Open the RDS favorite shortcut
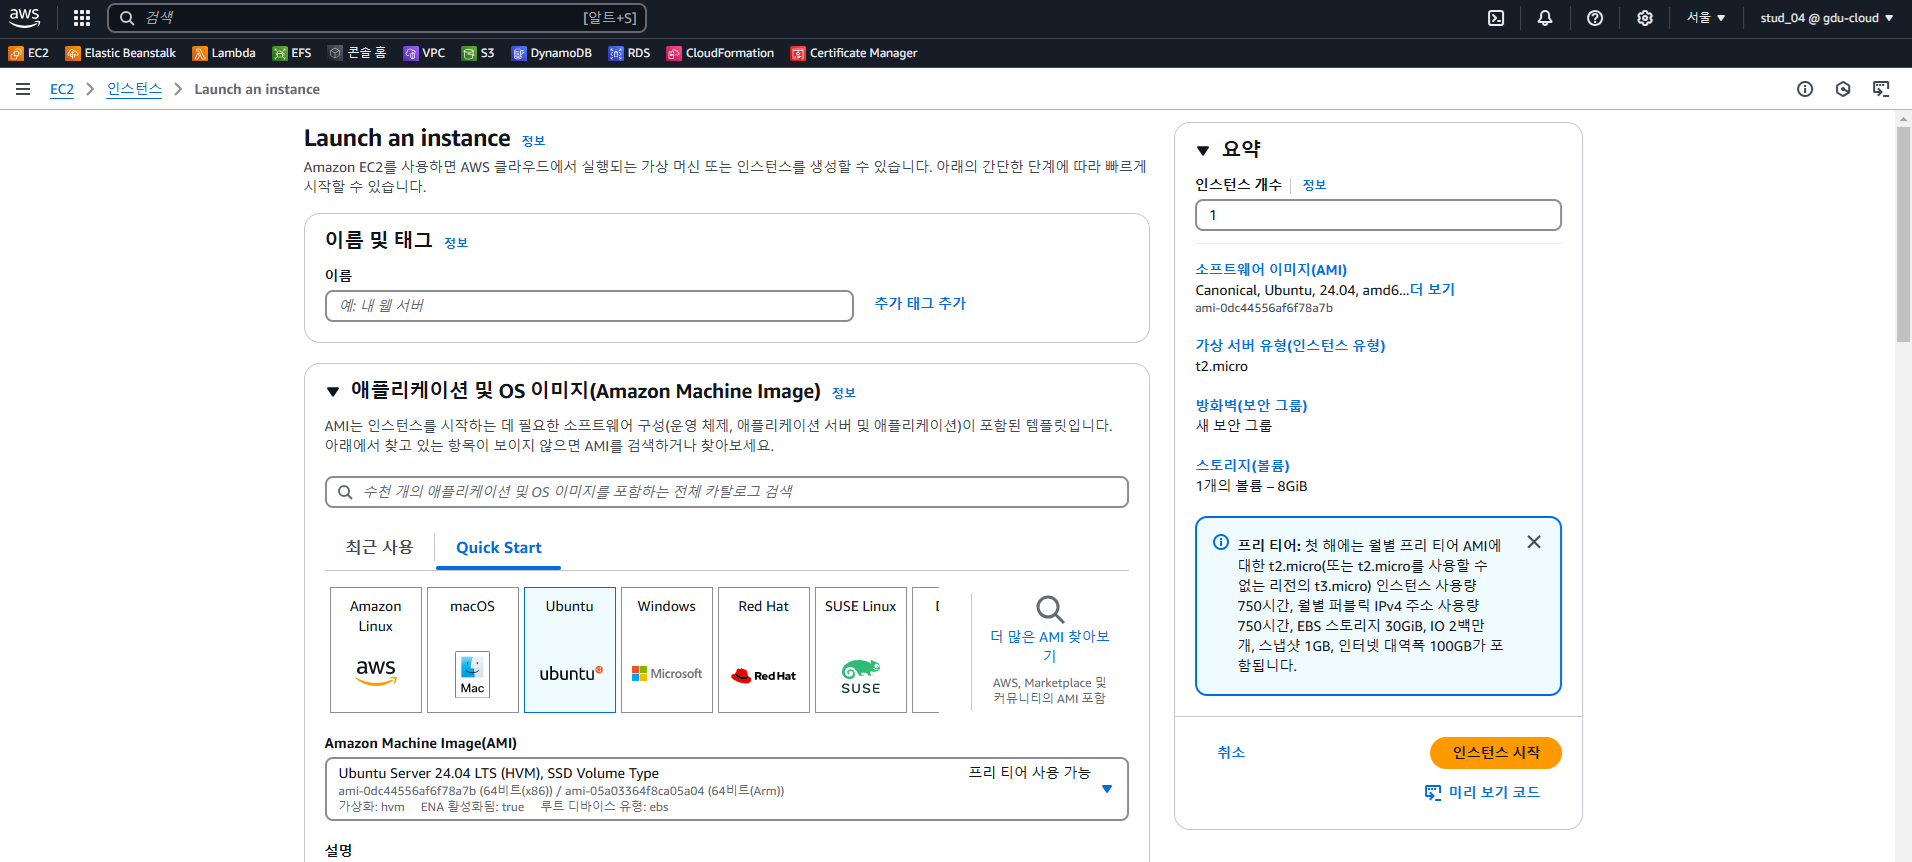Screen dimensions: 1912x862 pos(629,53)
